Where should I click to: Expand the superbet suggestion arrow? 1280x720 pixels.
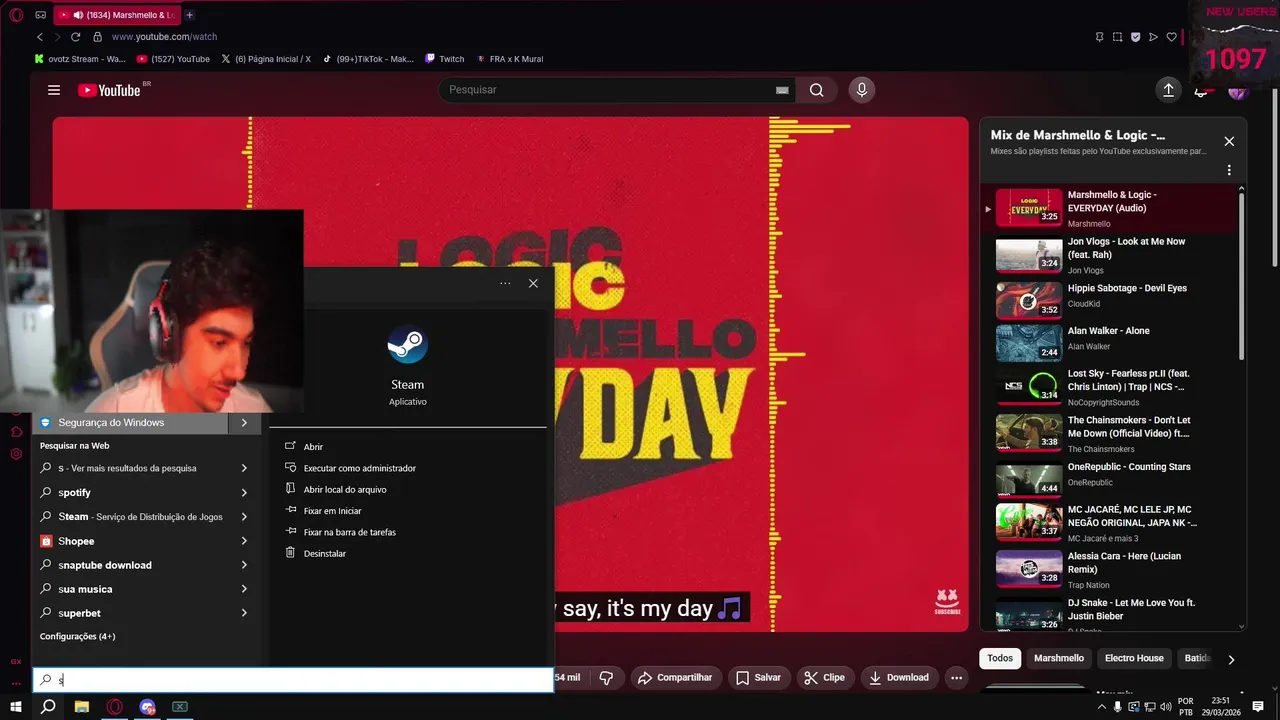pyautogui.click(x=244, y=613)
